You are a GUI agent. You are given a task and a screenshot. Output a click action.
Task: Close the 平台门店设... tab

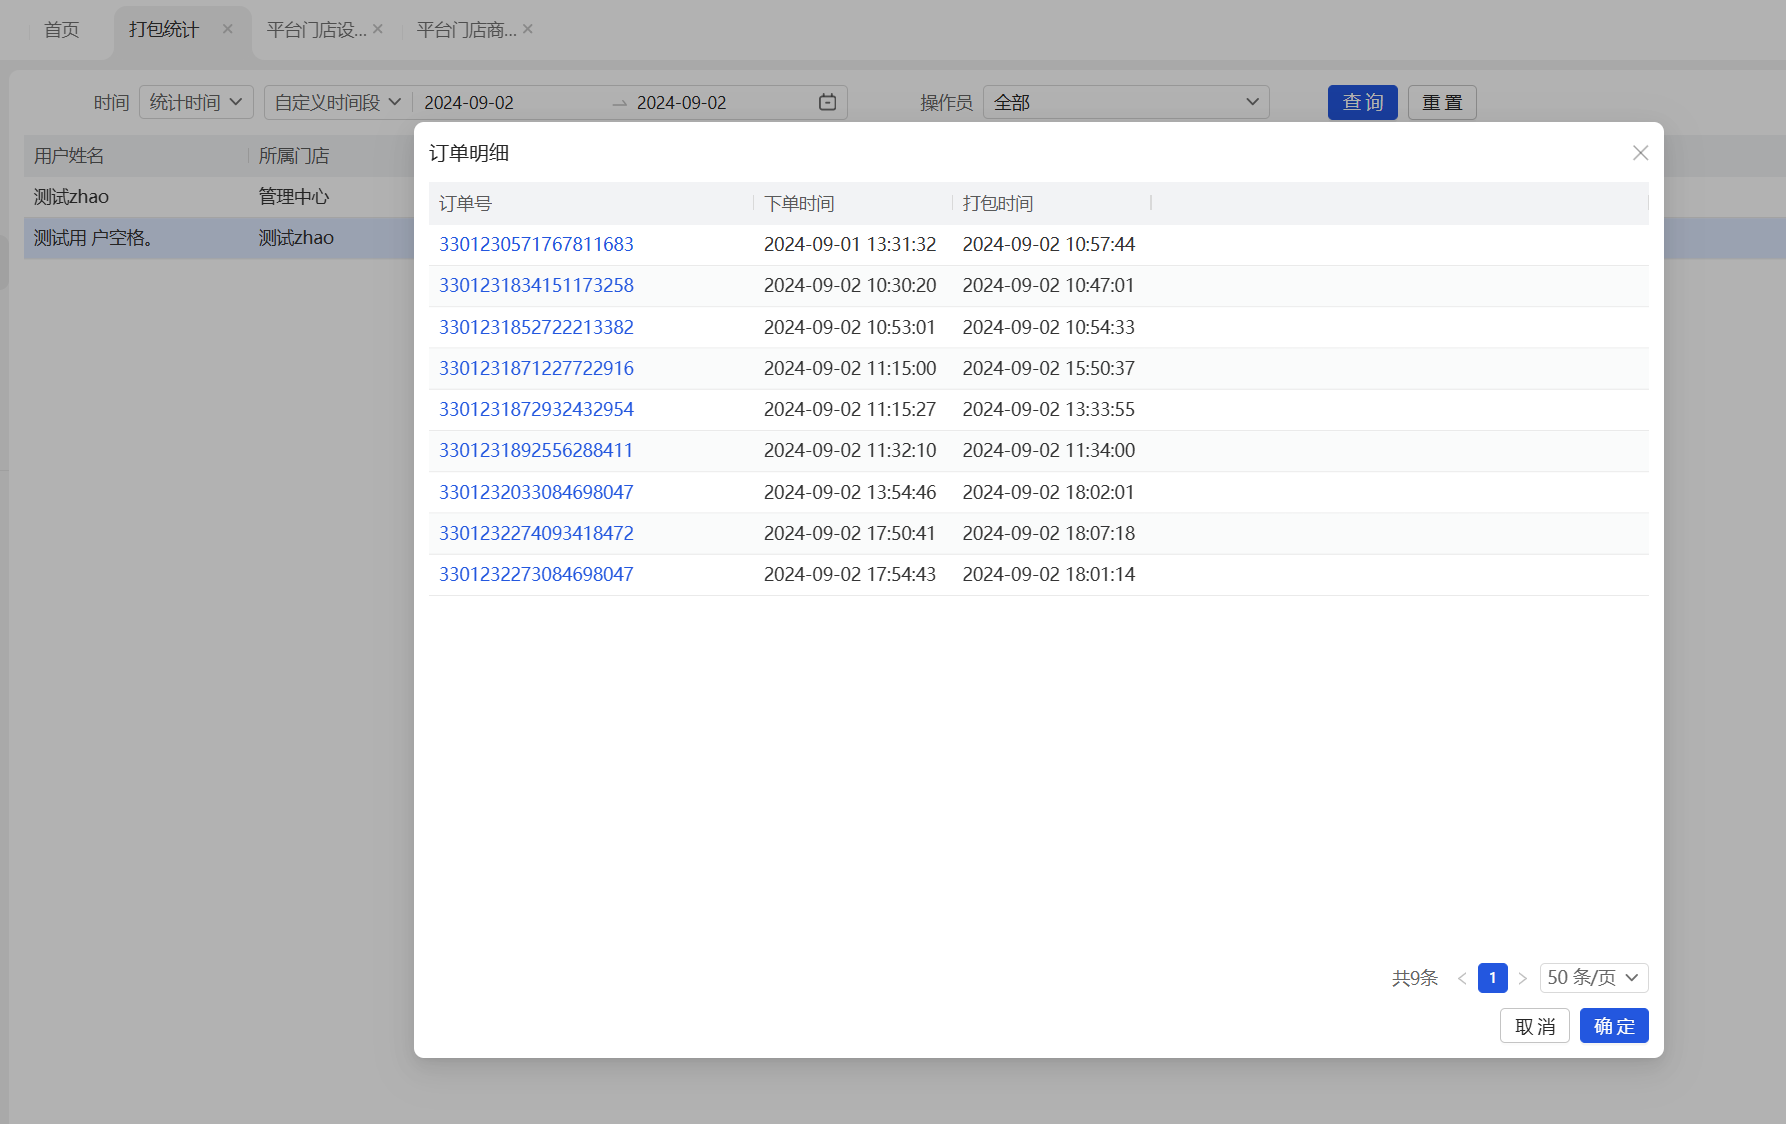[378, 29]
